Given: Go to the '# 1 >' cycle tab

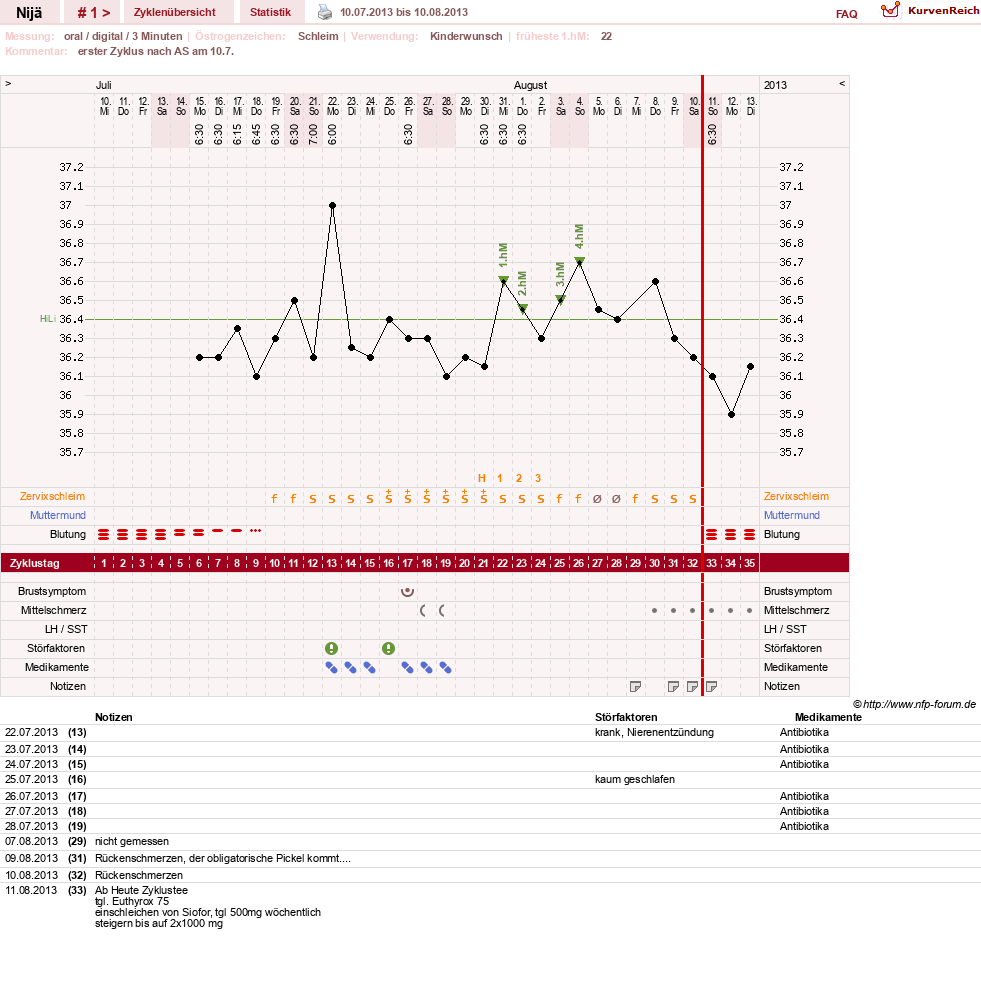Looking at the screenshot, I should (x=94, y=12).
